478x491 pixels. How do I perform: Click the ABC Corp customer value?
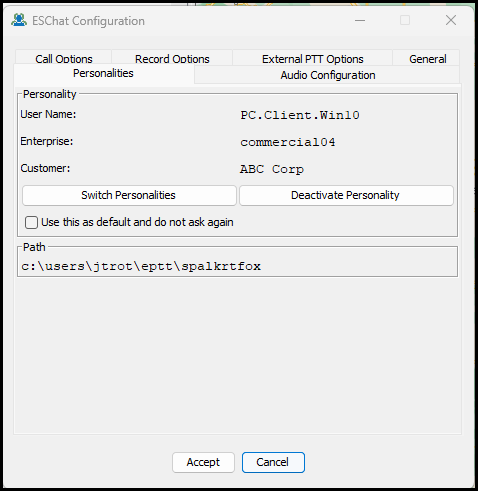(272, 169)
